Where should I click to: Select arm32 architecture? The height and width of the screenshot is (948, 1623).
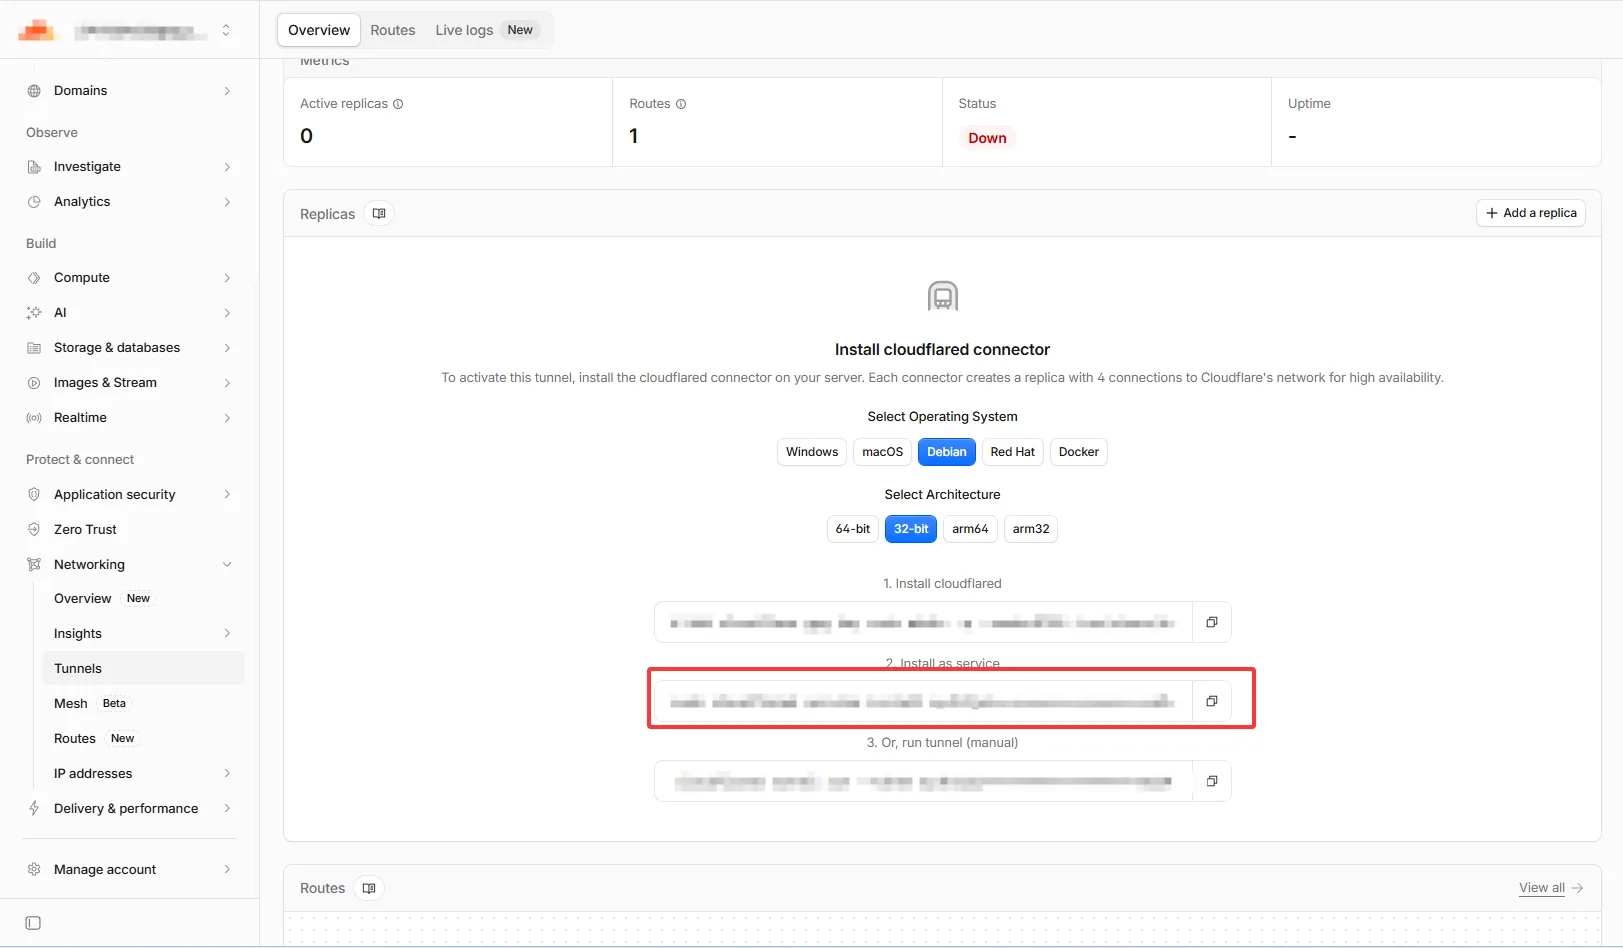click(1030, 529)
